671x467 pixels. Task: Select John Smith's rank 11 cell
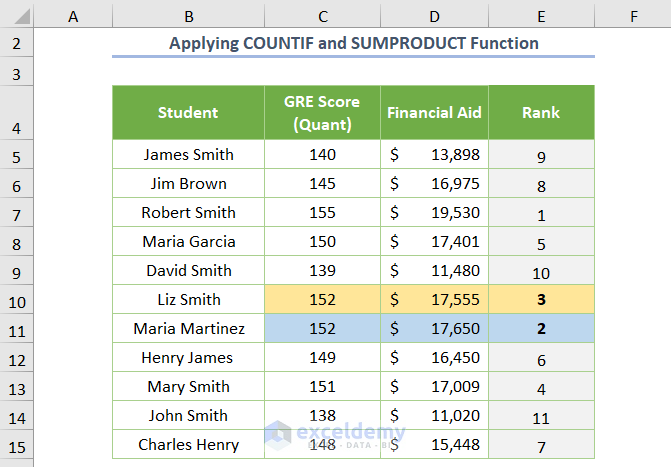[x=541, y=415]
